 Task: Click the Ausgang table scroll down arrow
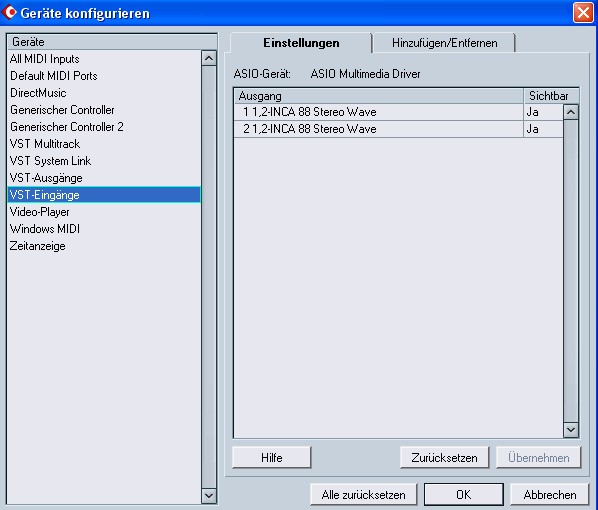point(571,430)
